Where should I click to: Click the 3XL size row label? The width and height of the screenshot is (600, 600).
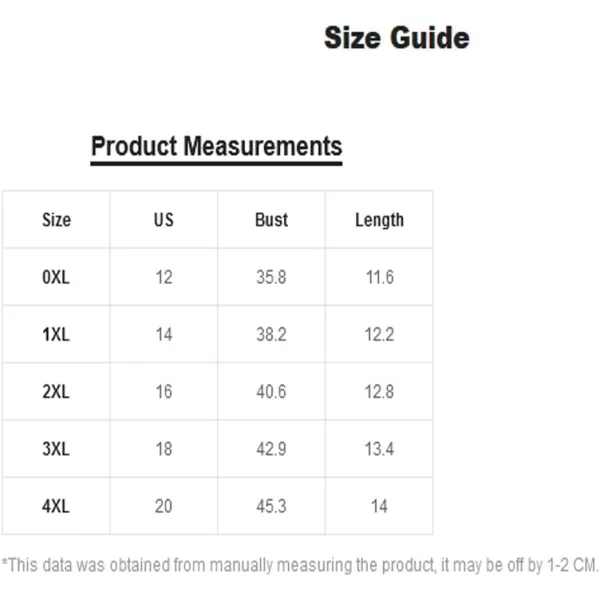56,449
